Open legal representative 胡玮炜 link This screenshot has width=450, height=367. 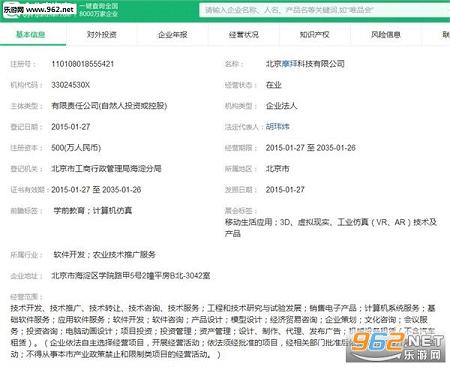coord(277,127)
